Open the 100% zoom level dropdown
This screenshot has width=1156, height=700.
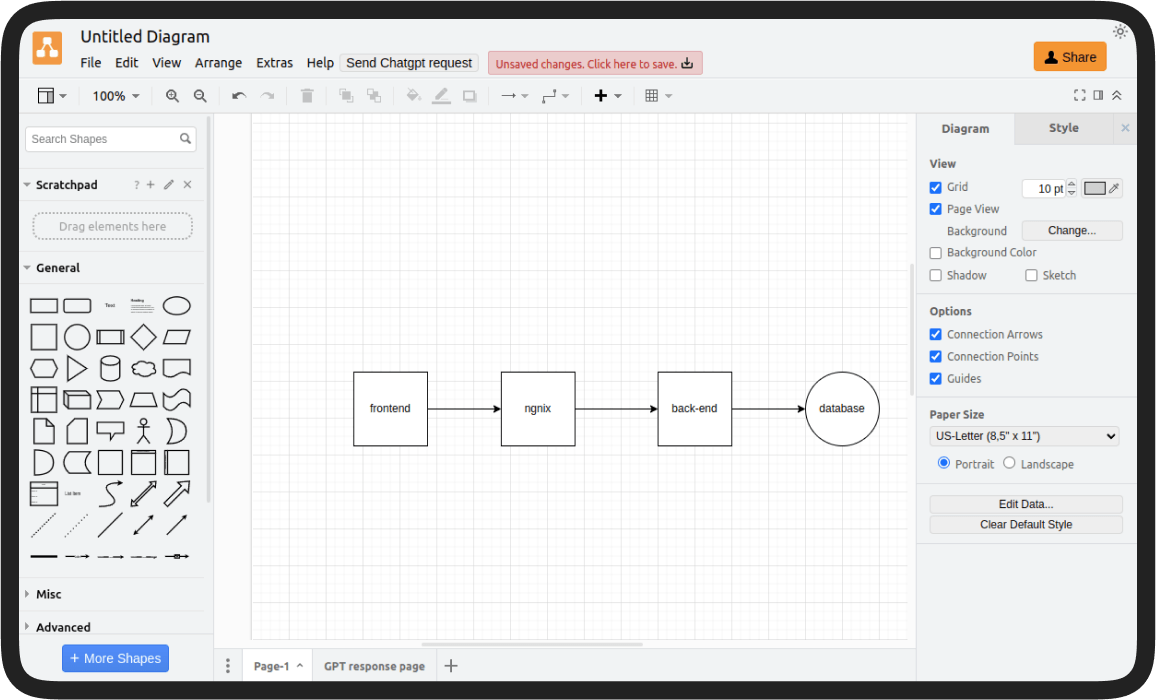click(116, 96)
